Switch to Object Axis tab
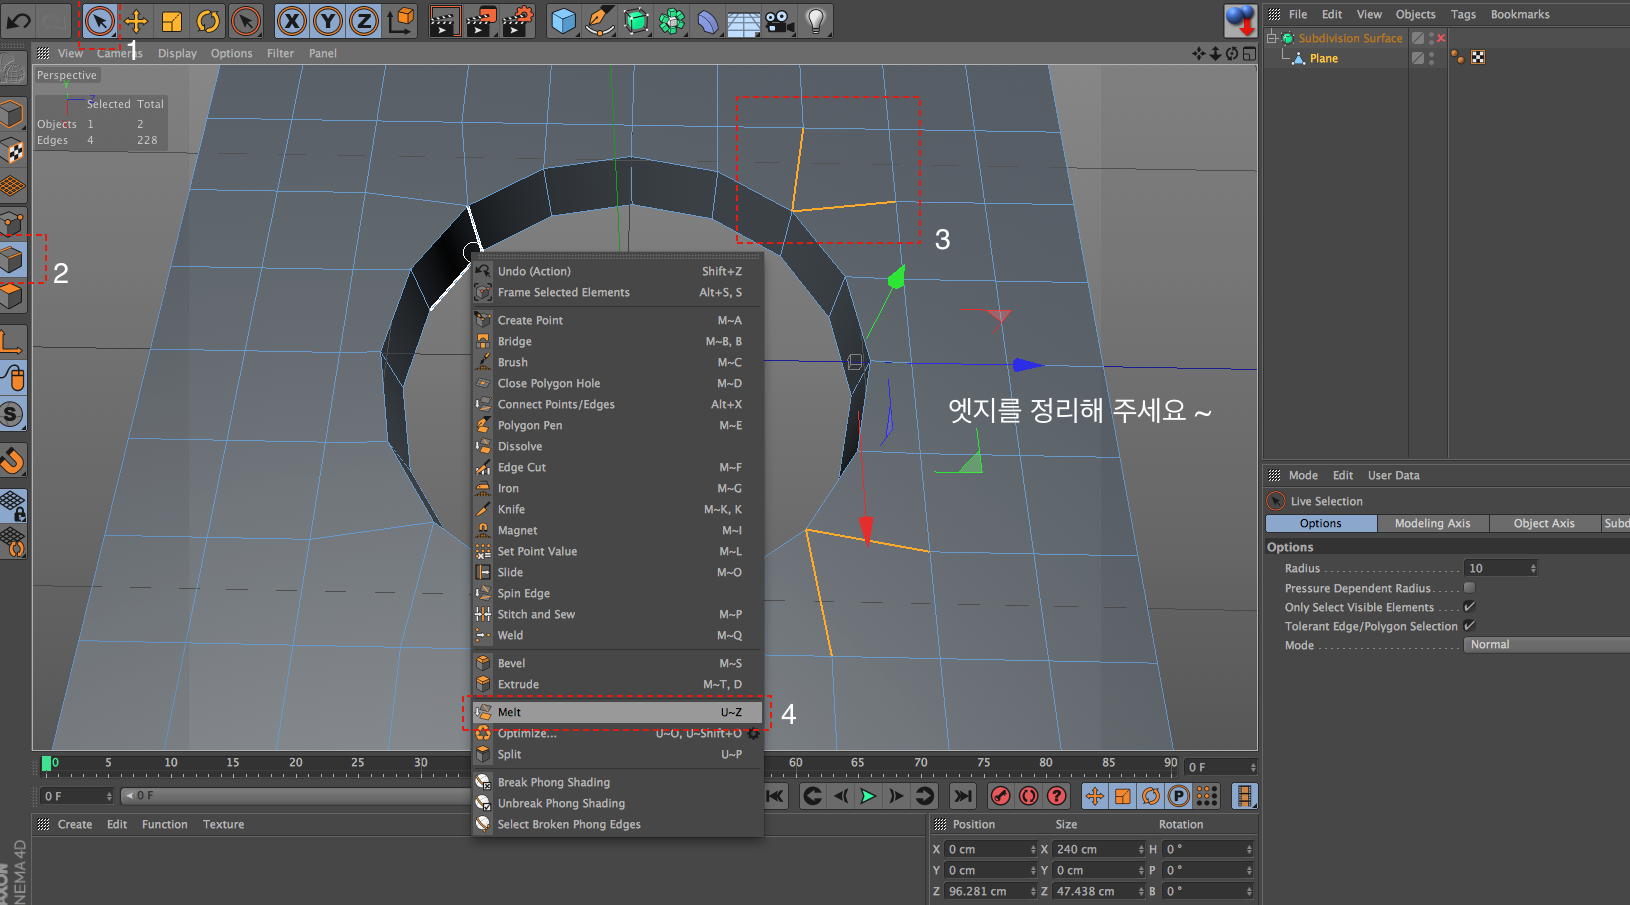Image resolution: width=1630 pixels, height=905 pixels. click(1544, 523)
